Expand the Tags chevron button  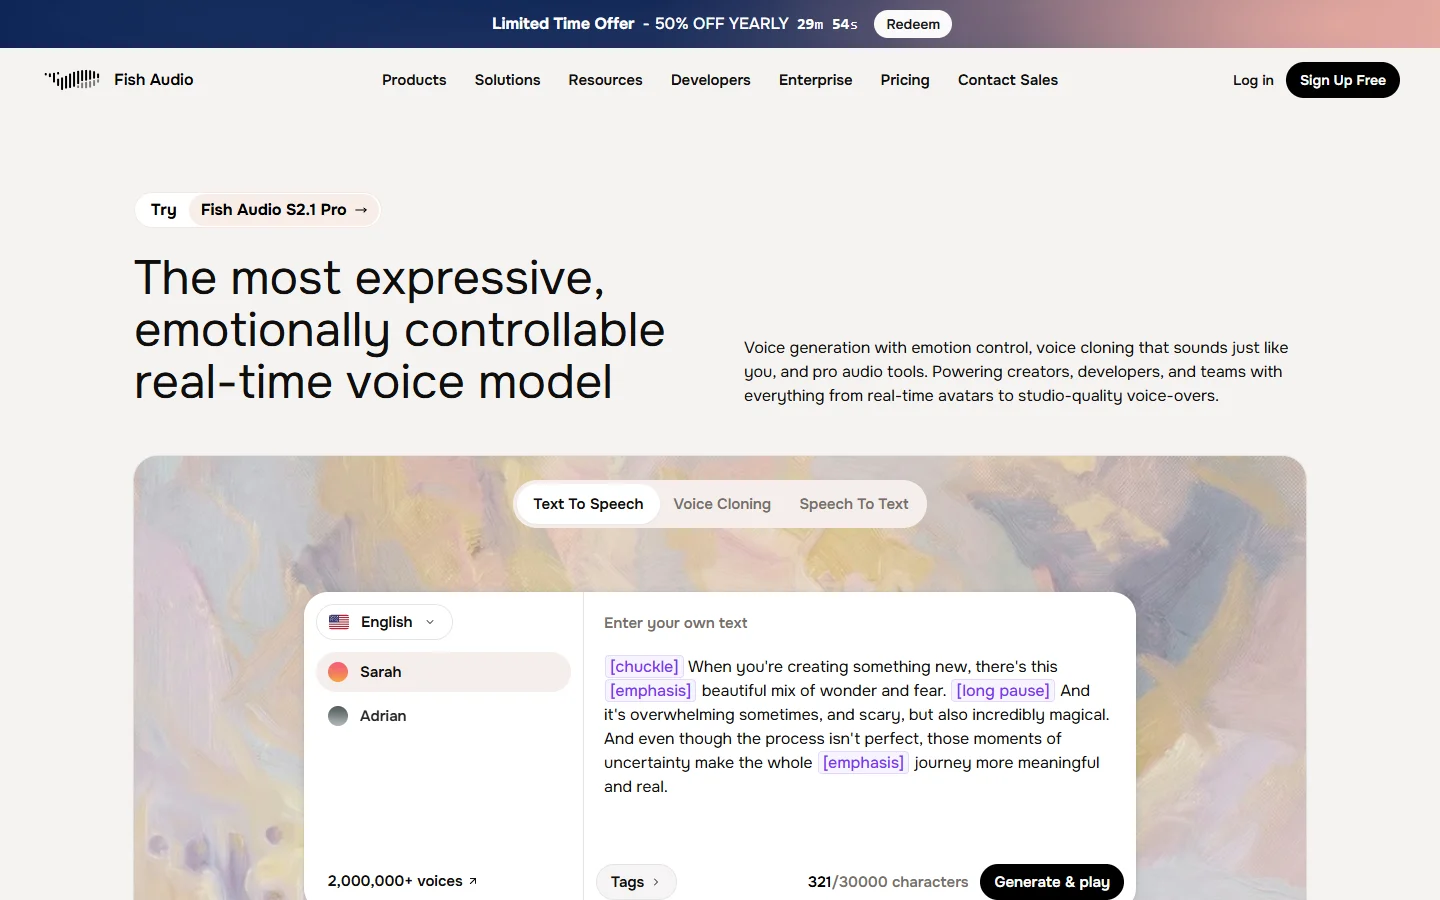click(x=636, y=882)
